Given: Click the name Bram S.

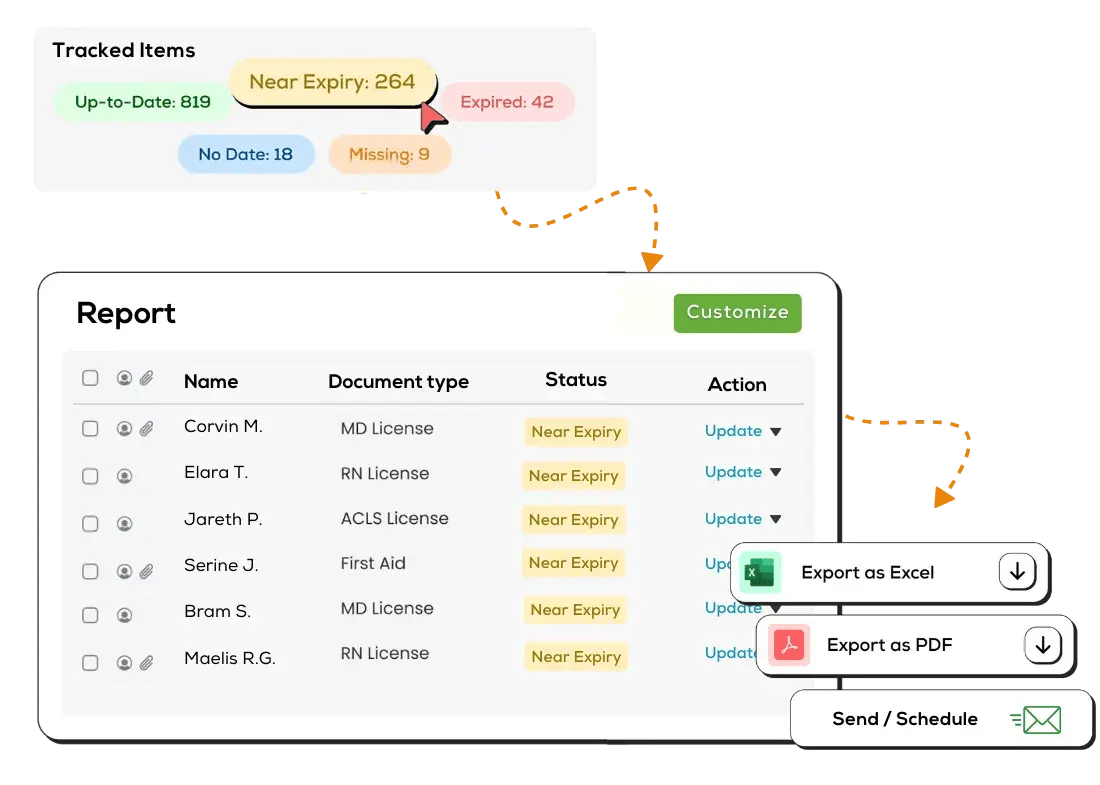Looking at the screenshot, I should coord(217,612).
